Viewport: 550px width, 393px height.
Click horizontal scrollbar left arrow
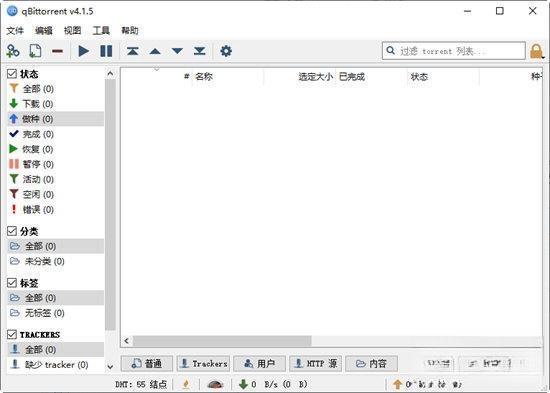tap(127, 341)
